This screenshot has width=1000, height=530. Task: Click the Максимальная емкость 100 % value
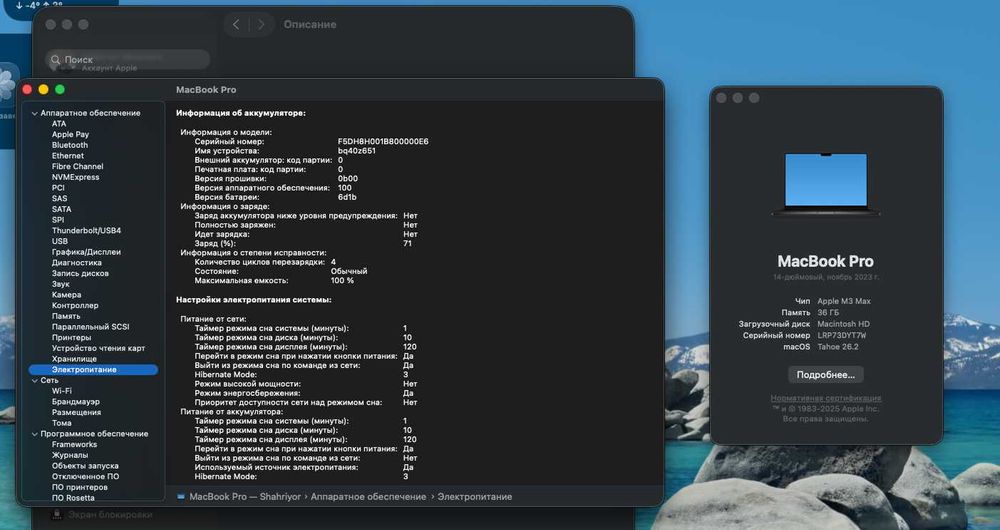click(342, 281)
